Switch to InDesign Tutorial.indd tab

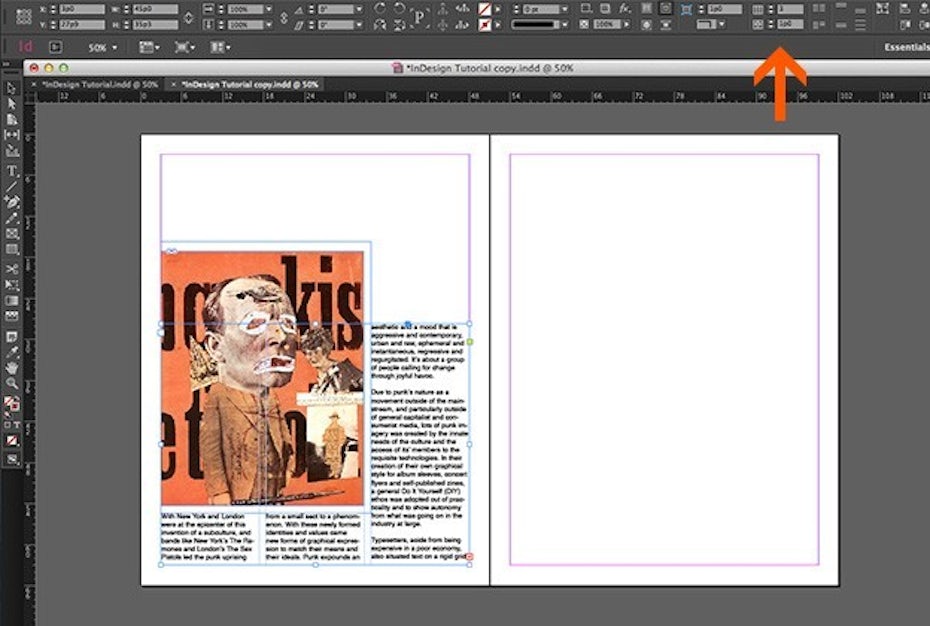[x=100, y=85]
